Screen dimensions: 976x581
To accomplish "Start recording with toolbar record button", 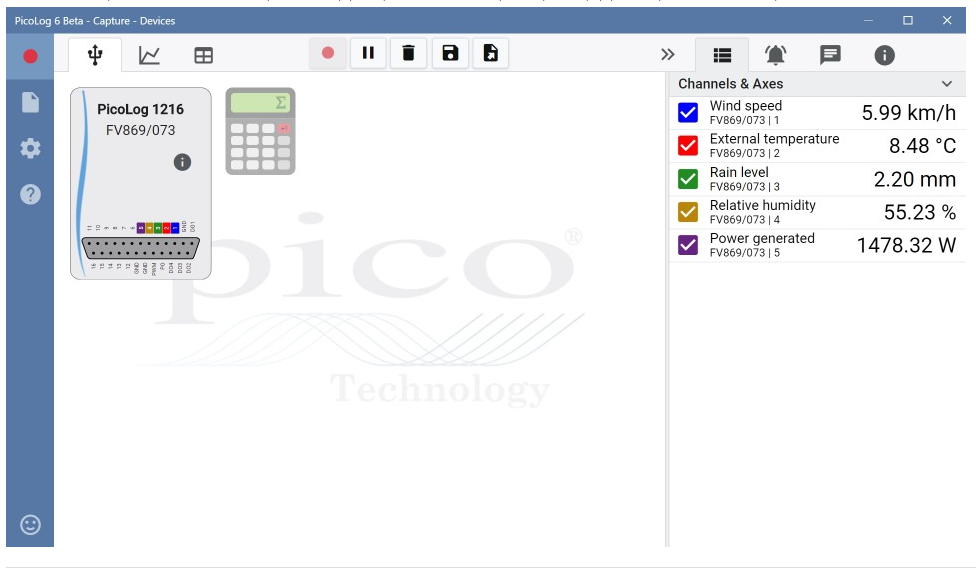I will pyautogui.click(x=328, y=54).
